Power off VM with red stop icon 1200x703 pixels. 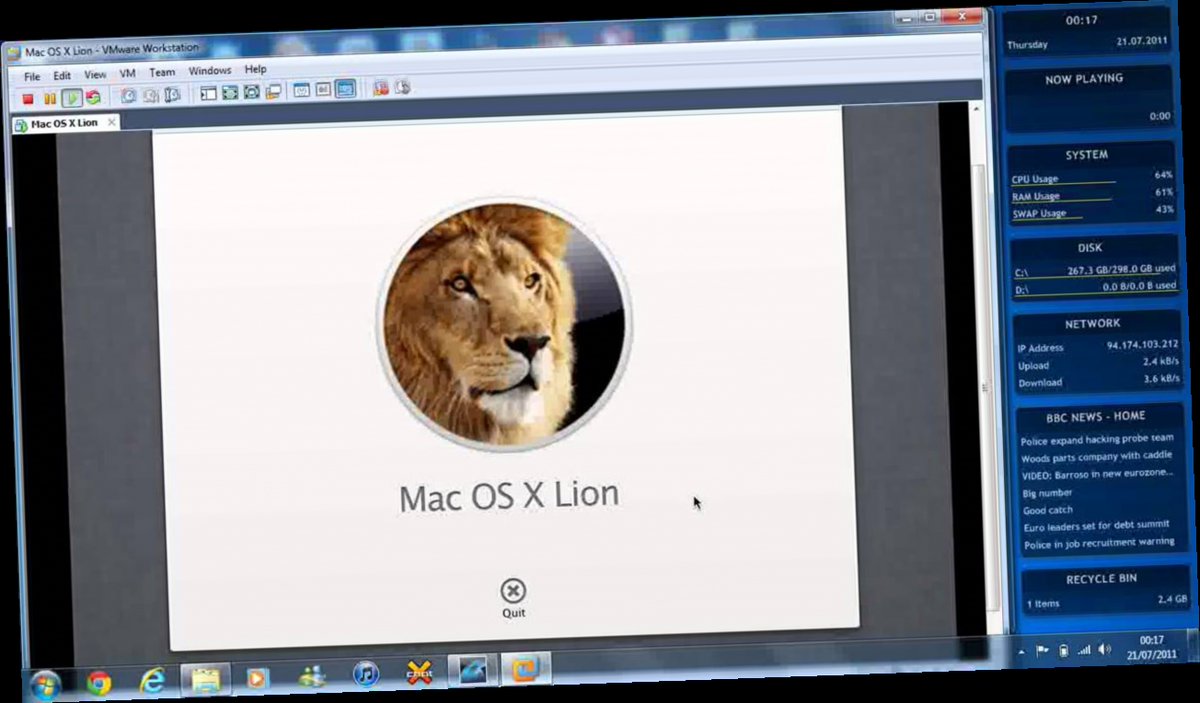click(28, 98)
